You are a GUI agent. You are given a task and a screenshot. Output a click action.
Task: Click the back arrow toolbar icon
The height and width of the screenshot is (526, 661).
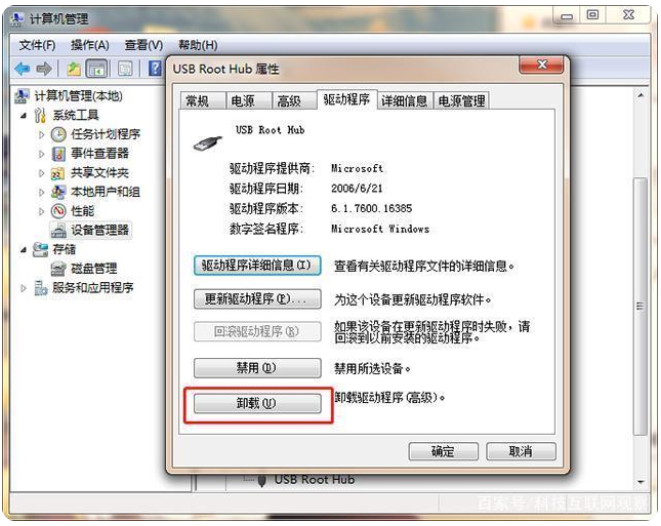click(22, 68)
